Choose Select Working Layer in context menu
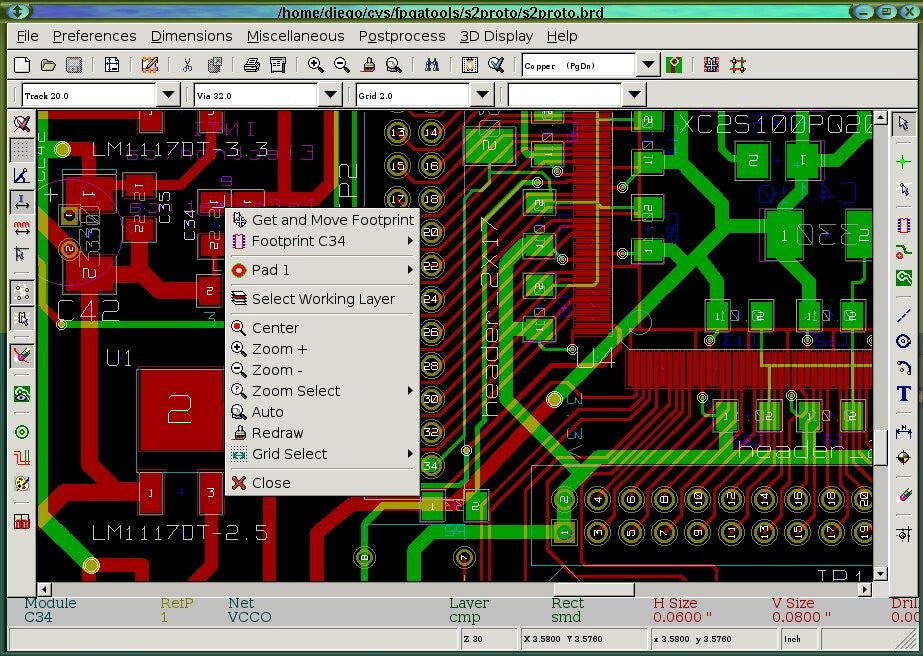Viewport: 923px width, 656px height. click(x=323, y=299)
